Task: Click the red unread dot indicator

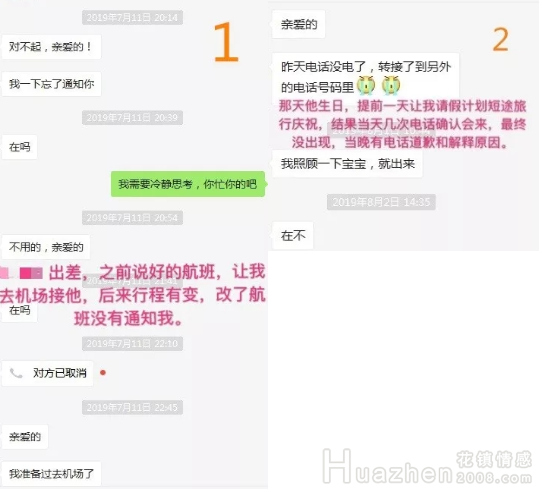Action: (103, 373)
